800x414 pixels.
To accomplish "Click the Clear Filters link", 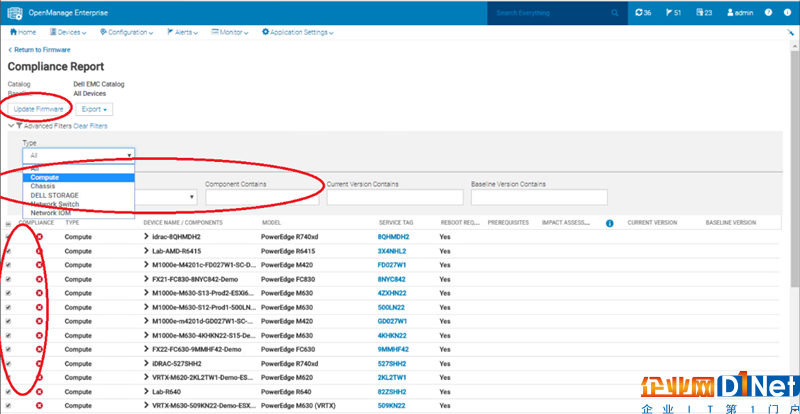I will coord(90,126).
